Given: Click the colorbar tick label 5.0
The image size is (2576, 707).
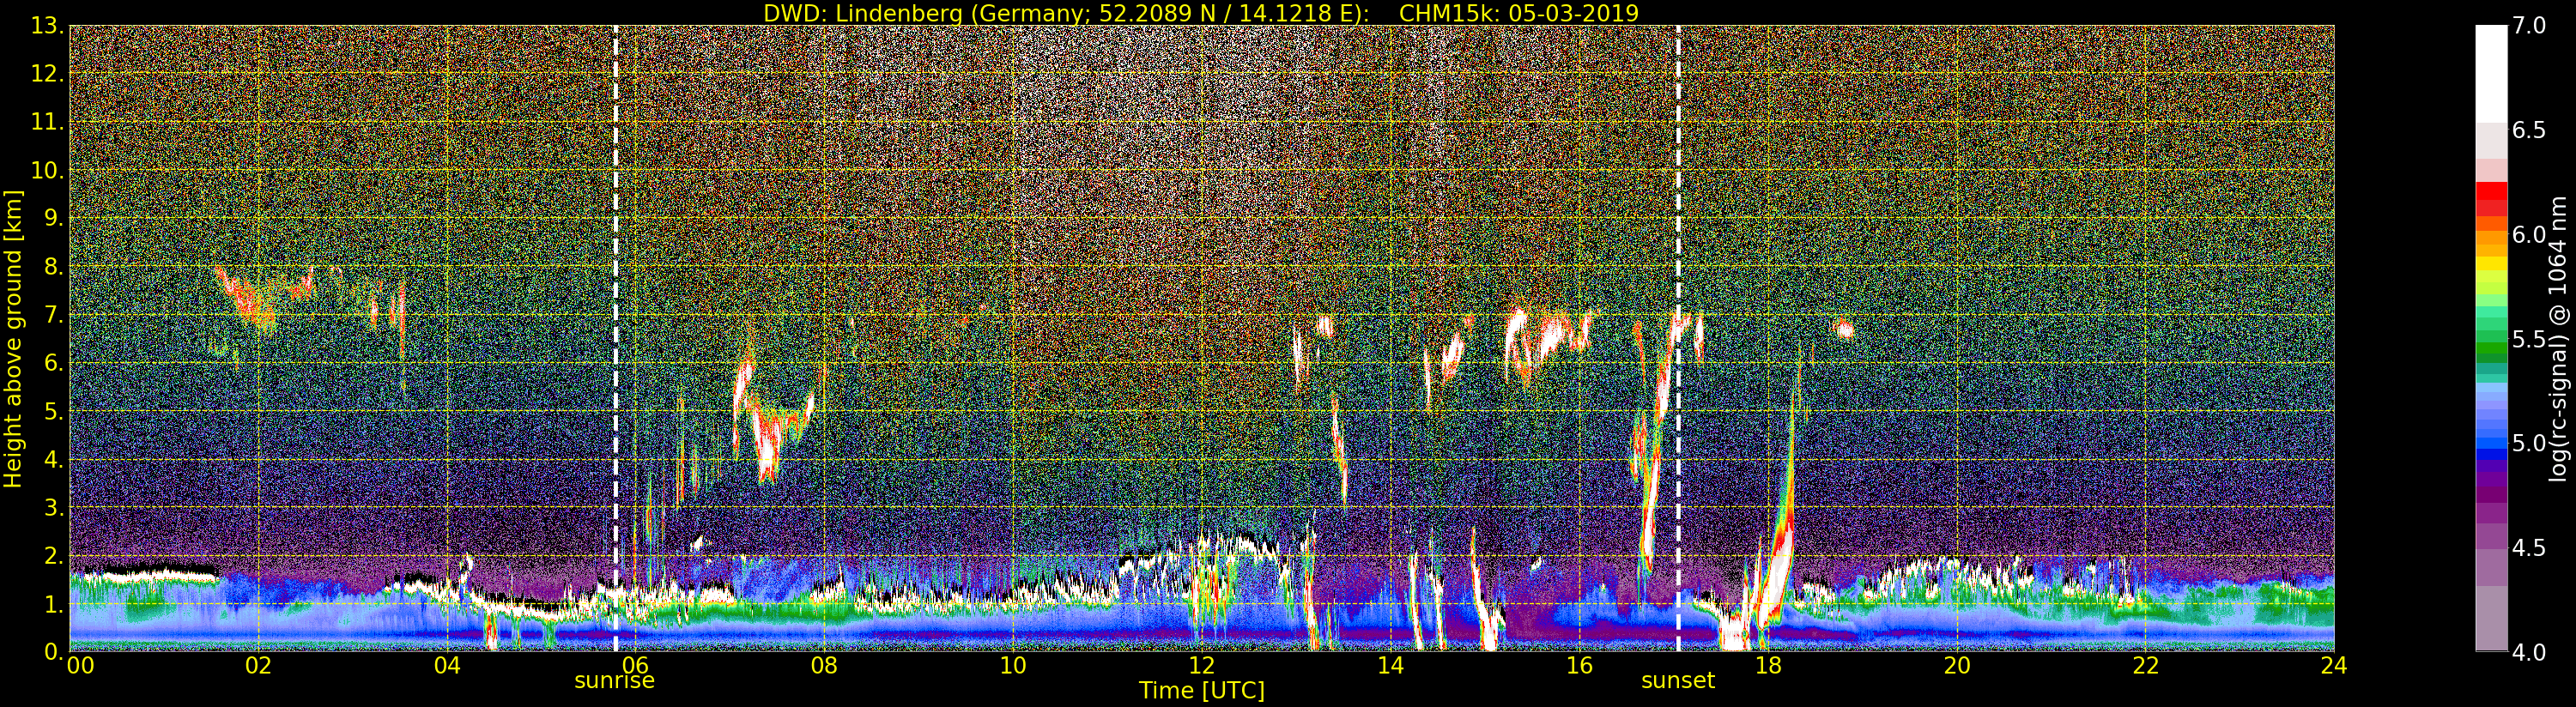Looking at the screenshot, I should click(2530, 443).
